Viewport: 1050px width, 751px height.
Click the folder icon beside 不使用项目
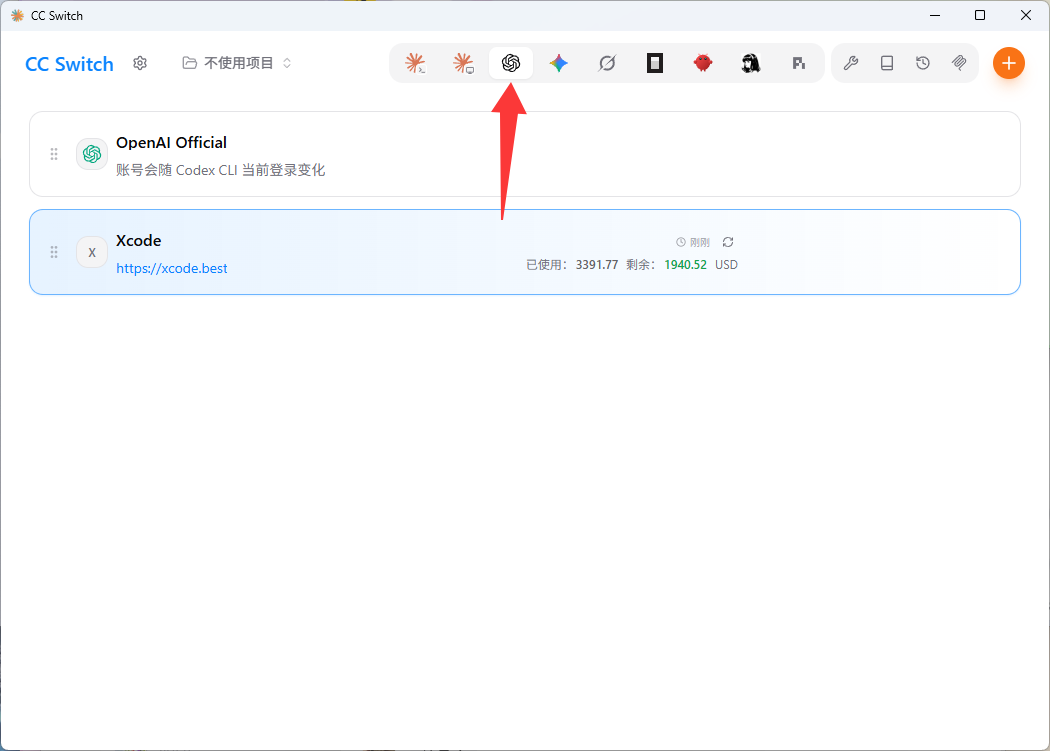click(190, 63)
